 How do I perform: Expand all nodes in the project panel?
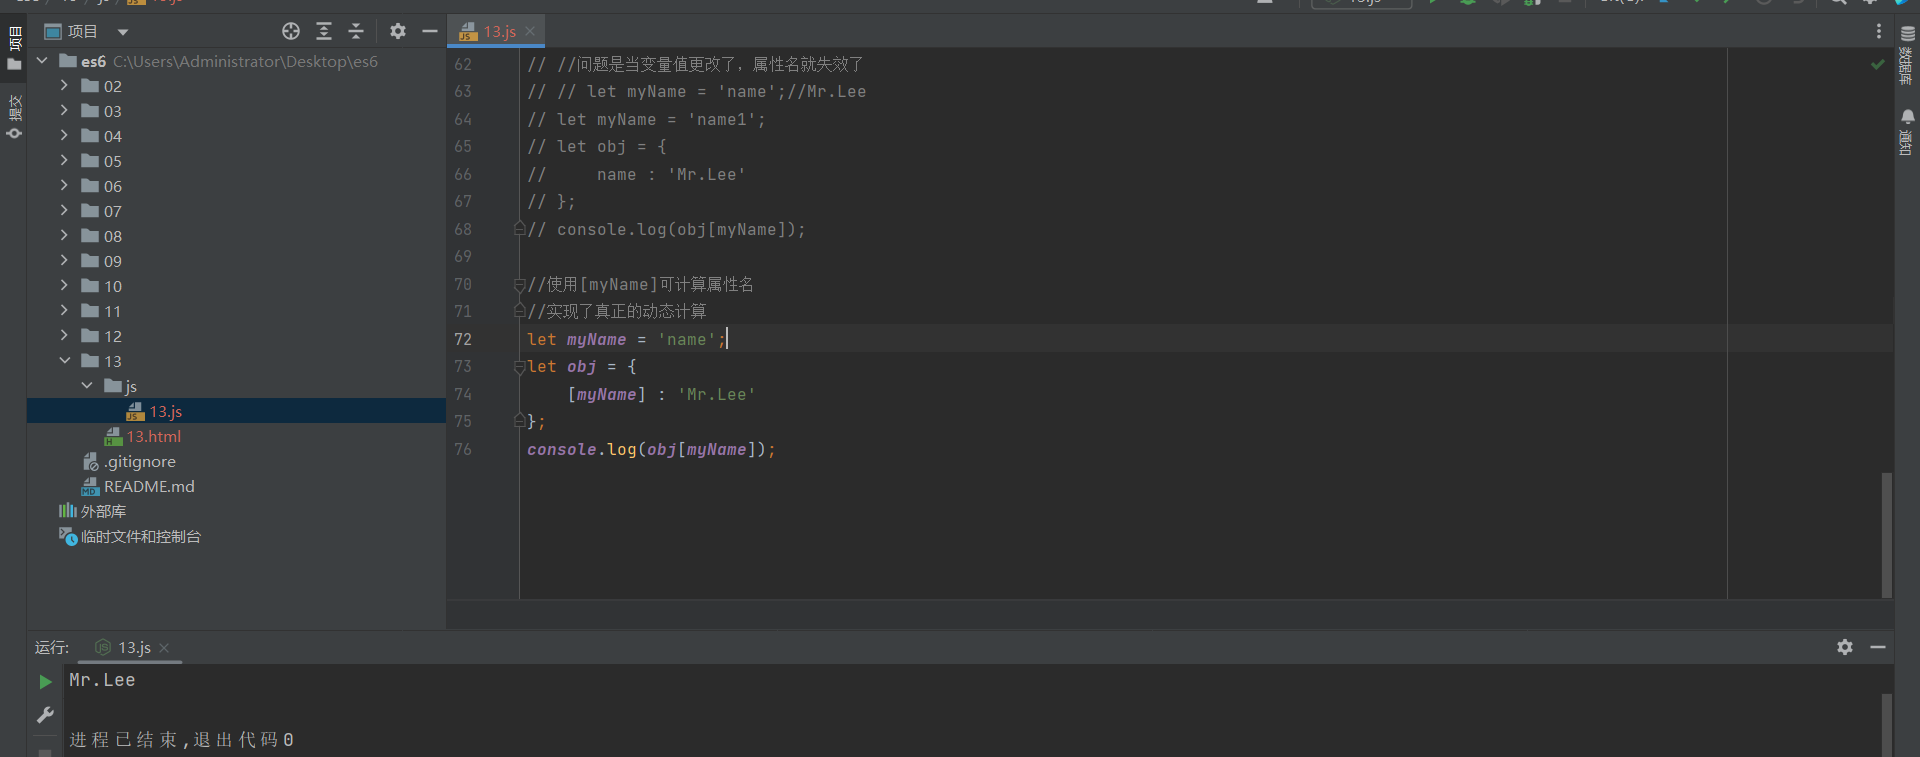324,31
